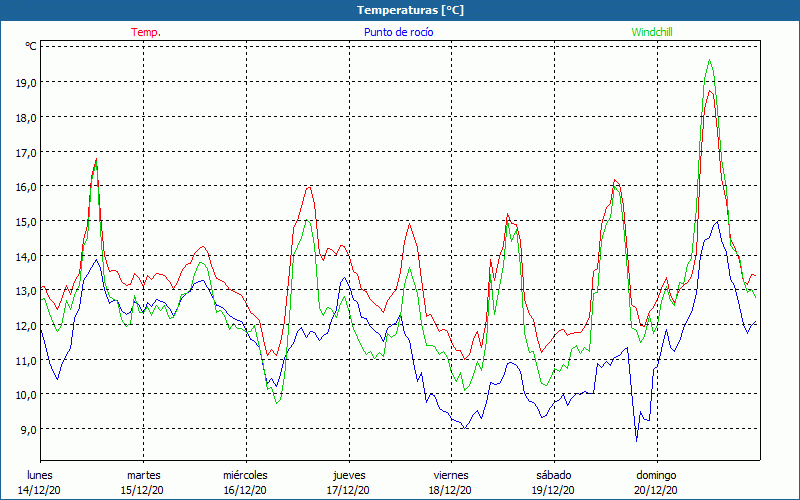The height and width of the screenshot is (500, 800).
Task: Click the '°C' axis unit label
Action: (31, 46)
